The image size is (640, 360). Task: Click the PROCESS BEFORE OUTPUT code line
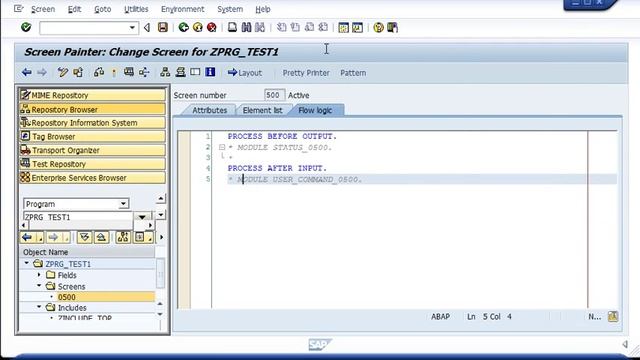click(282, 136)
